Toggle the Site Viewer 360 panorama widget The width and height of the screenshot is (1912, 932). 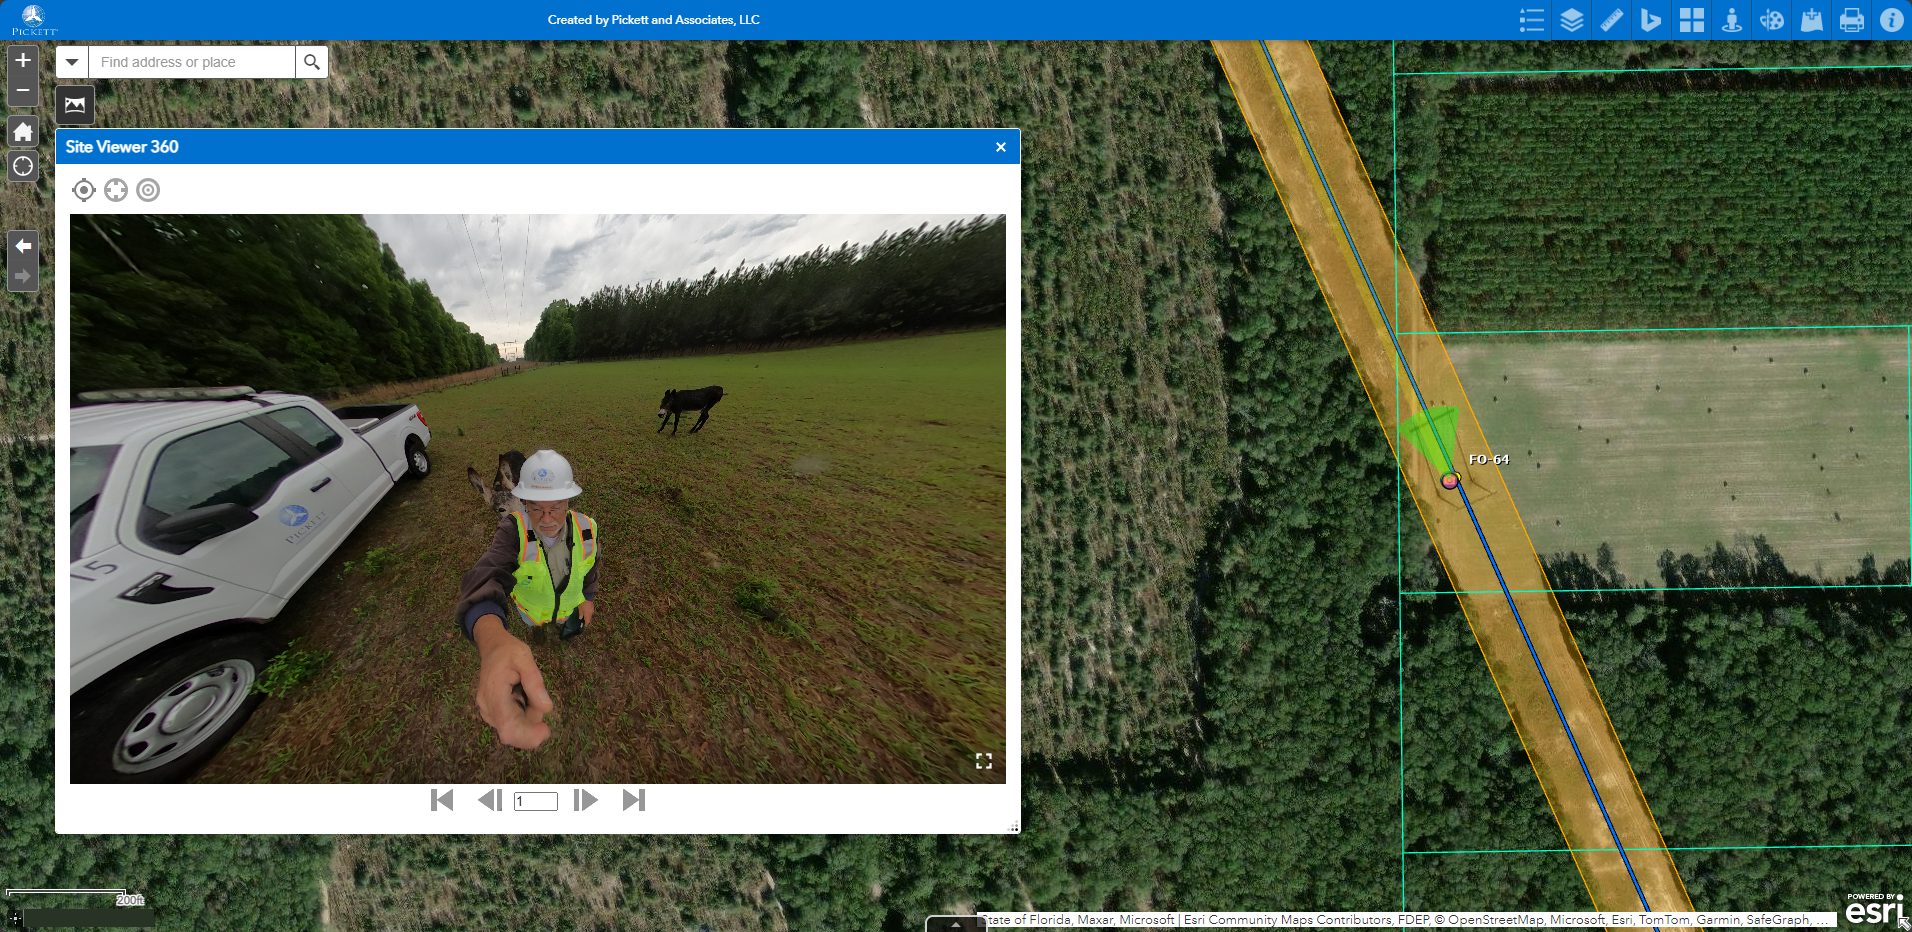pos(75,105)
